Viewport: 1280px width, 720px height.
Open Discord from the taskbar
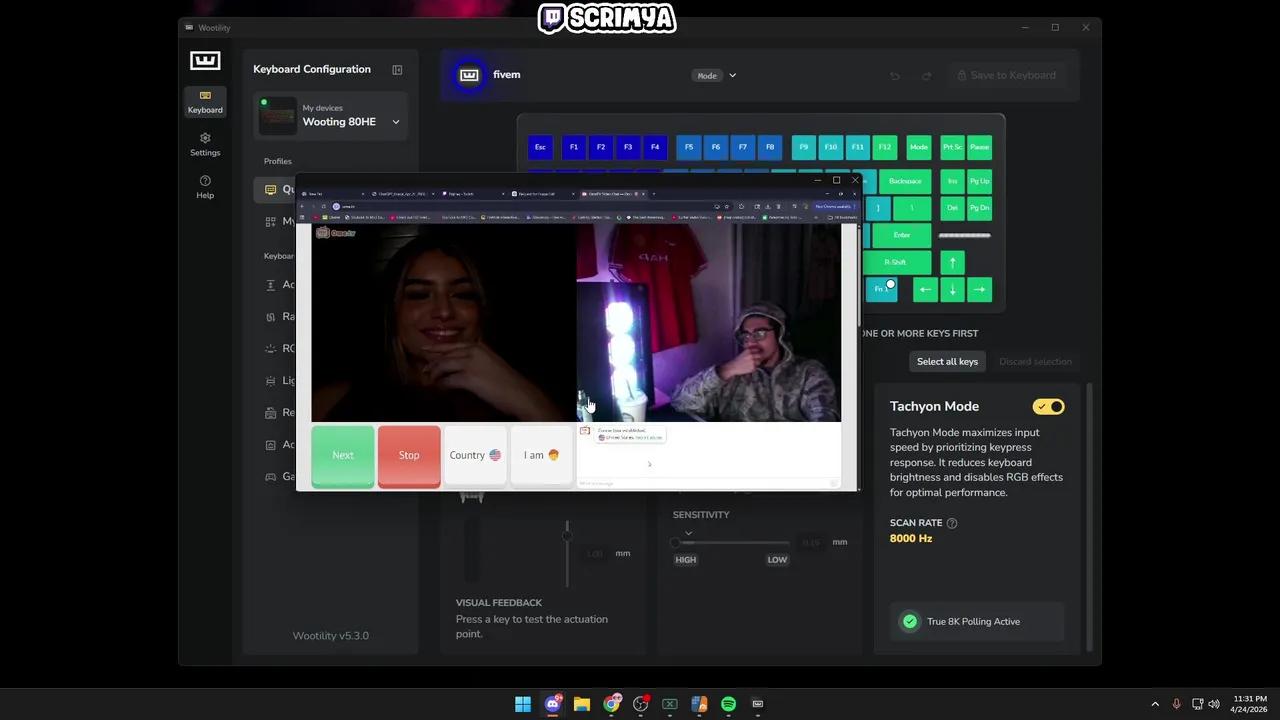553,704
